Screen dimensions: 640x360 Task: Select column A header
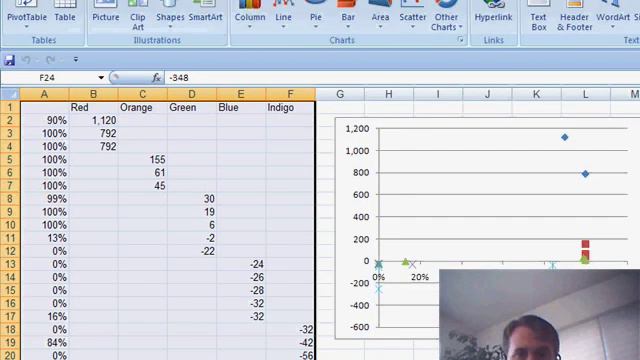44,94
